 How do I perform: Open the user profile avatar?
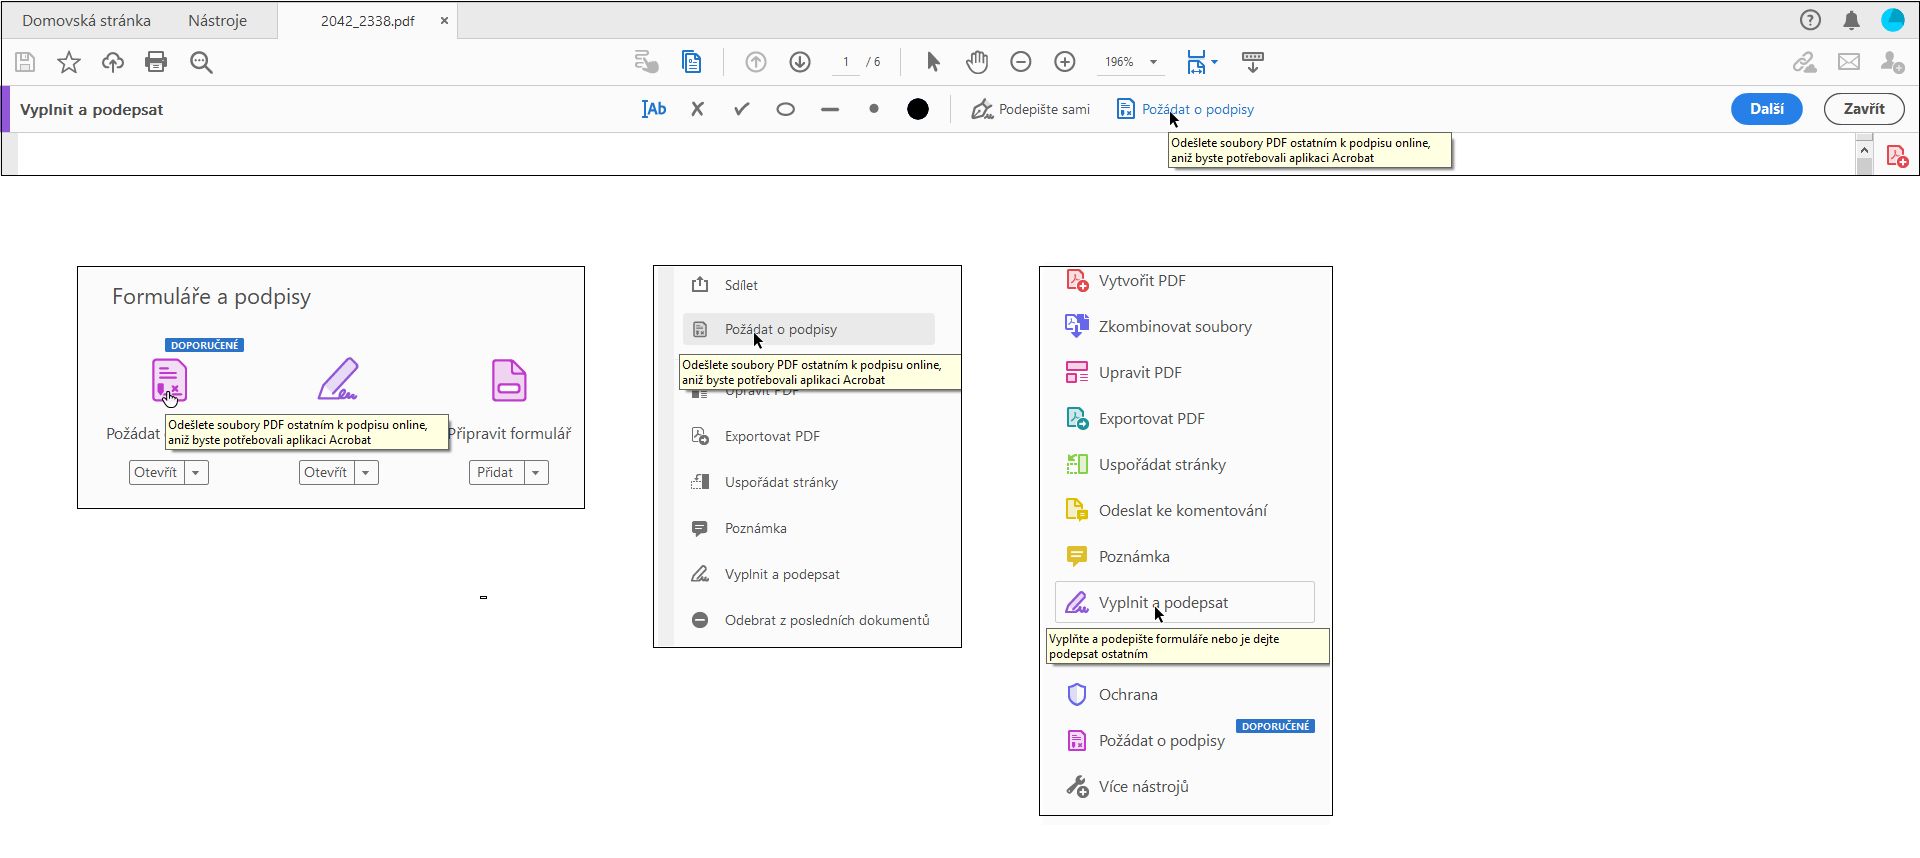(1893, 20)
